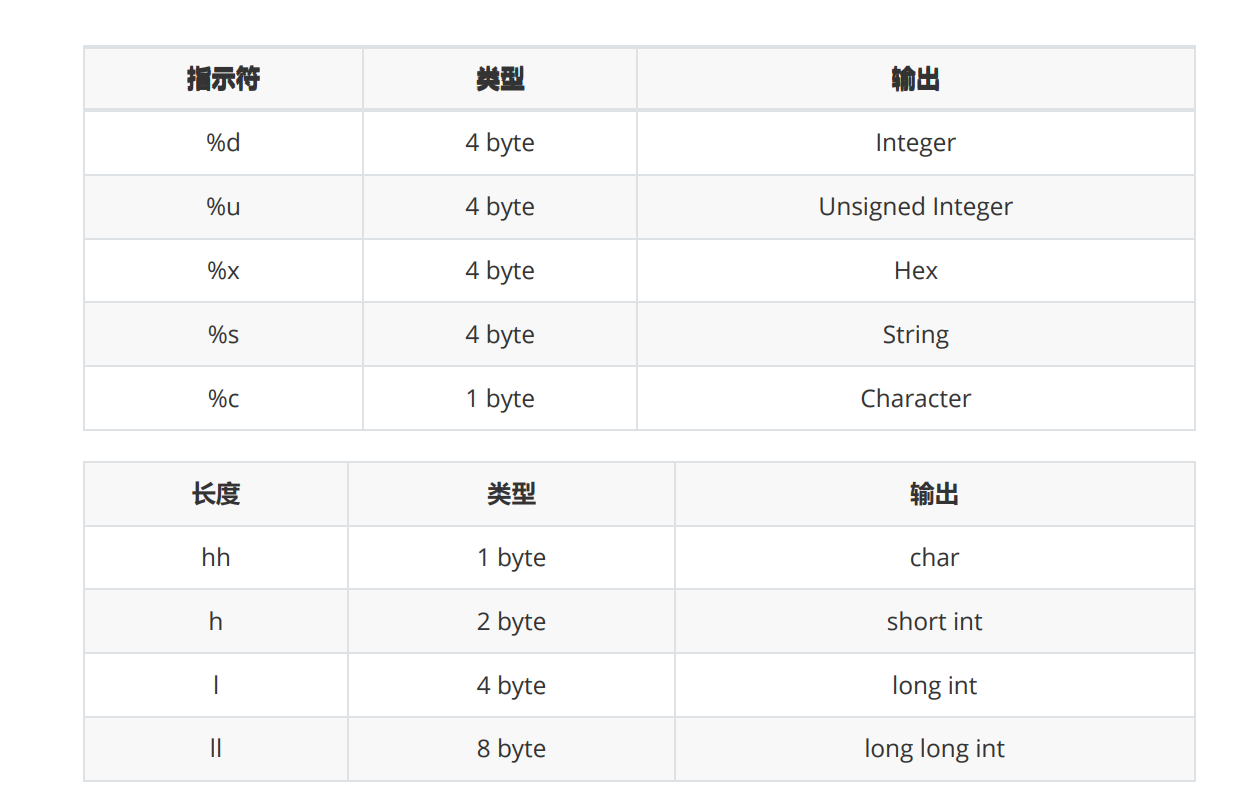The image size is (1239, 786).
Task: Click the %c specifier cell
Action: 223,399
